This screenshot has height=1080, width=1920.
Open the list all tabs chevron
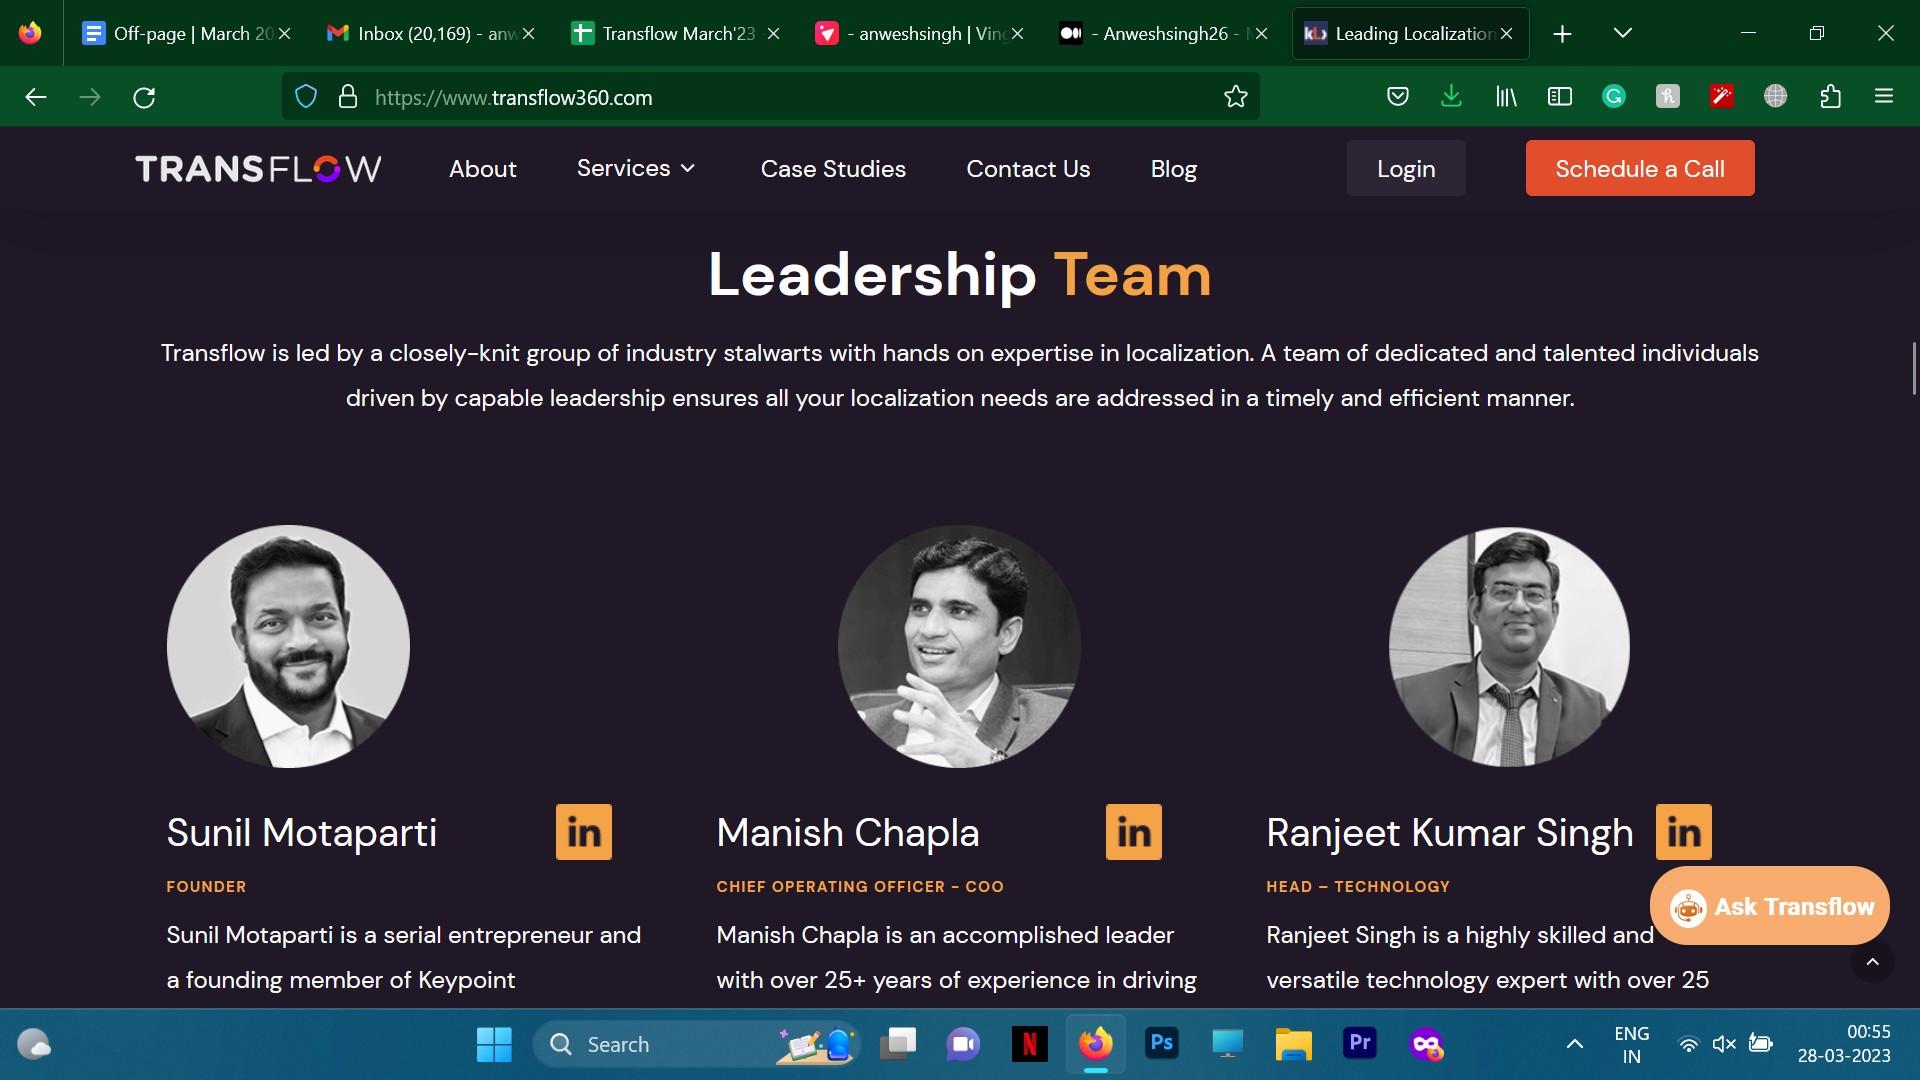(1623, 33)
